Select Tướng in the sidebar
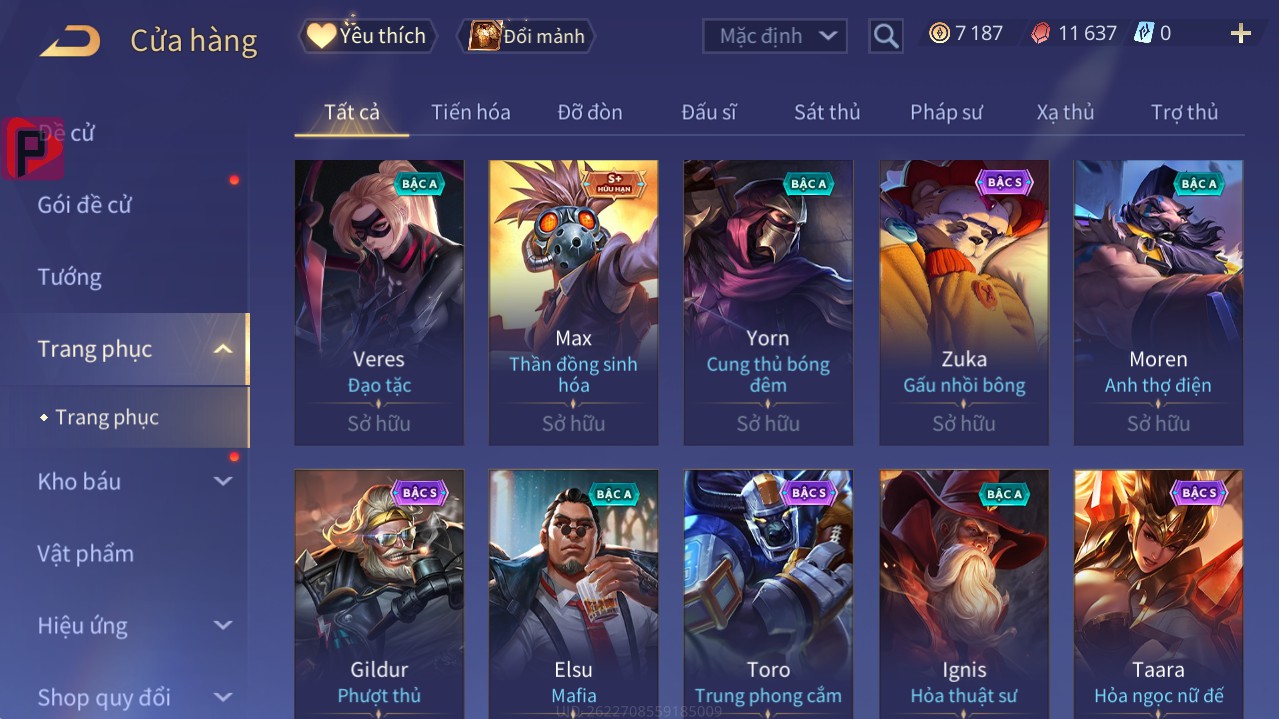Image resolution: width=1279 pixels, height=719 pixels. point(69,277)
